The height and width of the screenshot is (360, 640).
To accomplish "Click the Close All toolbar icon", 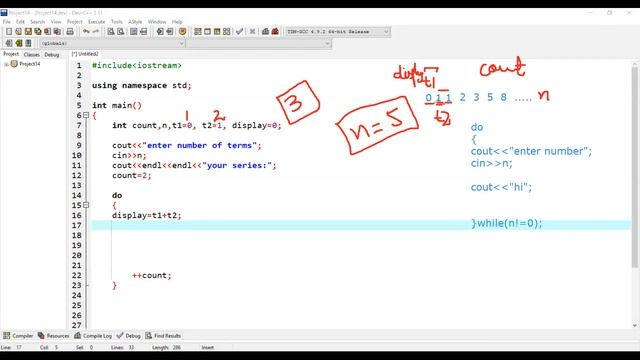I will click(57, 31).
